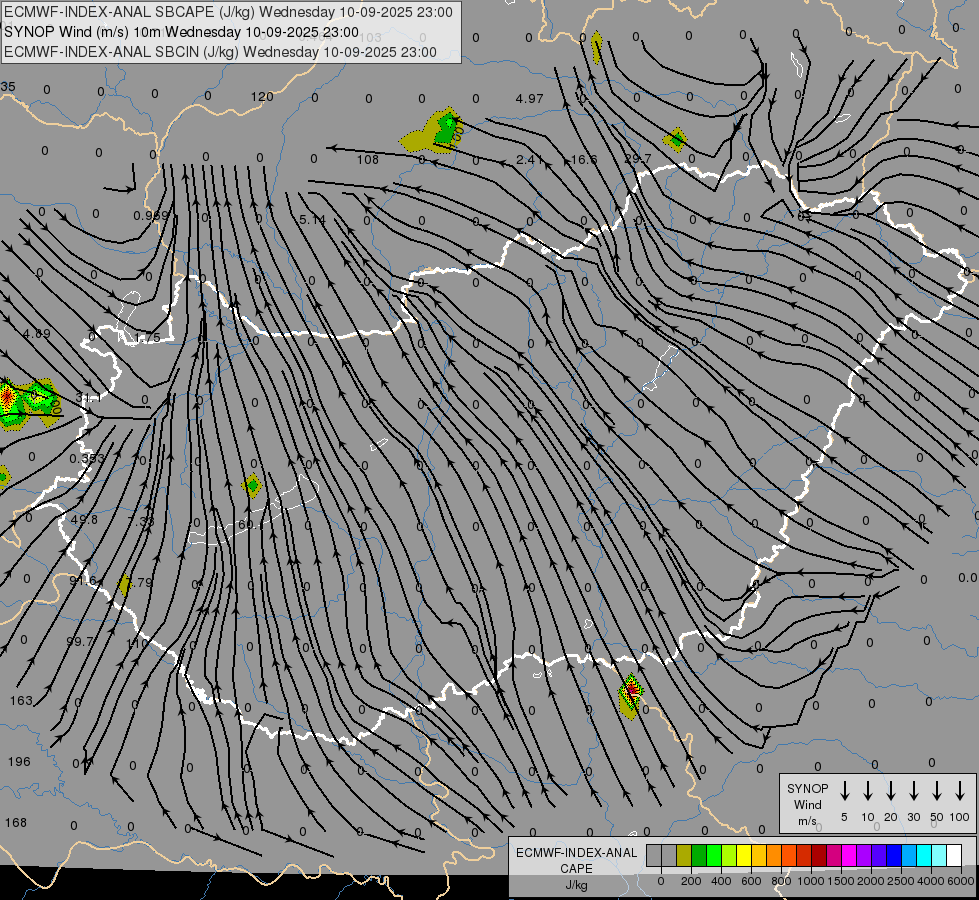
Task: Click the 10 m/s wind arrow in legend
Action: (868, 791)
